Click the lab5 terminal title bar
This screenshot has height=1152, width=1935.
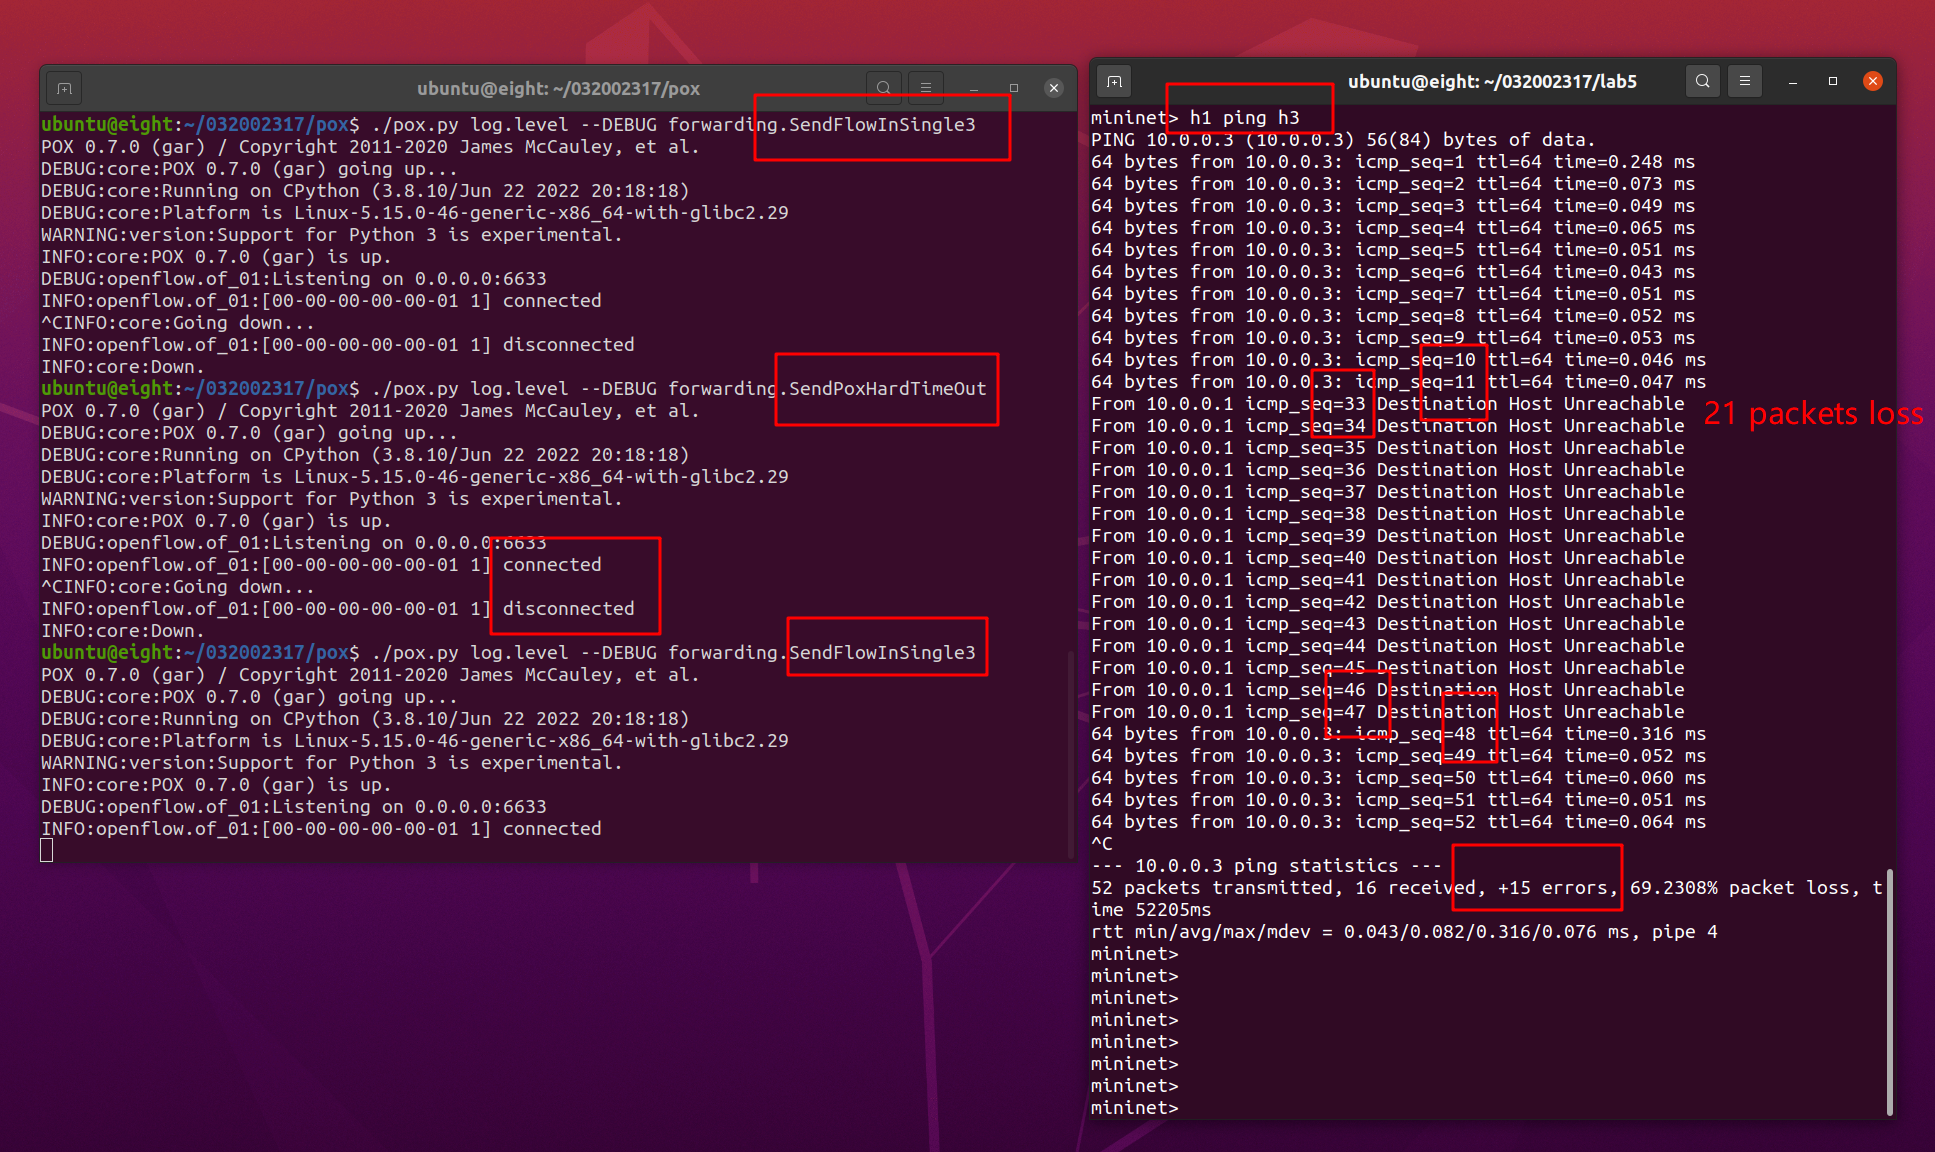pyautogui.click(x=1491, y=82)
